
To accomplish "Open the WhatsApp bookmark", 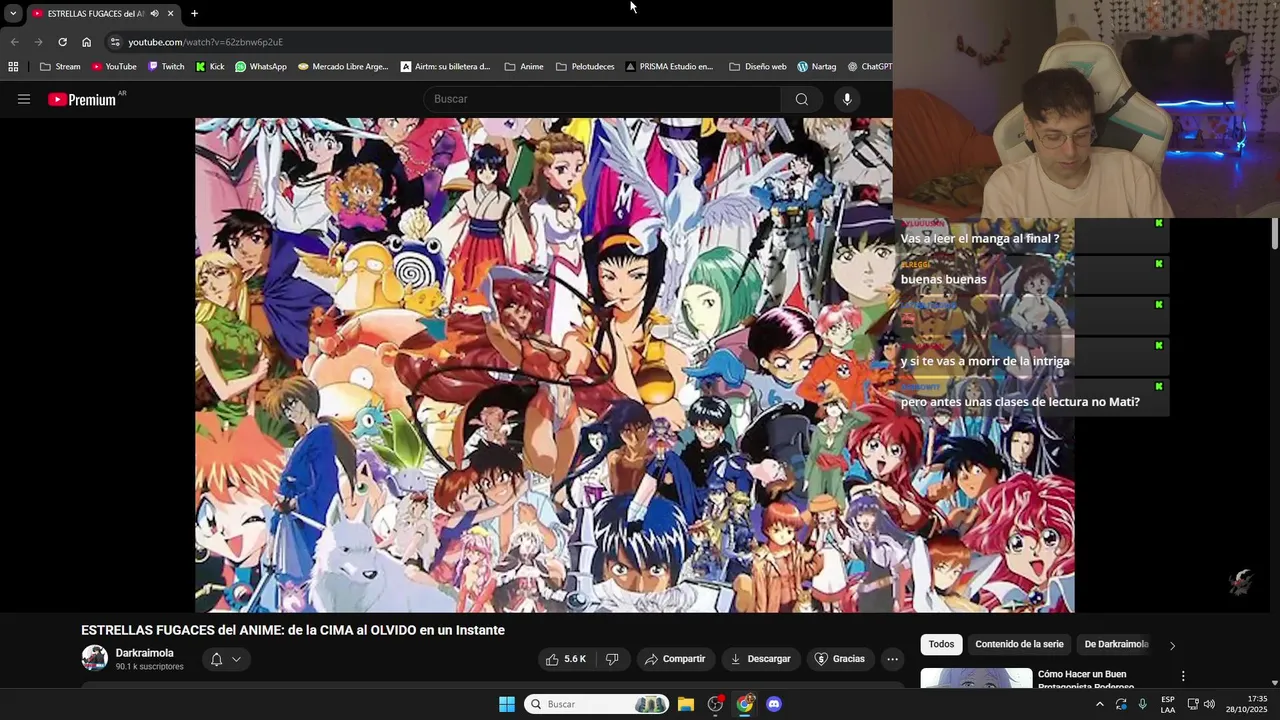I will tap(260, 67).
